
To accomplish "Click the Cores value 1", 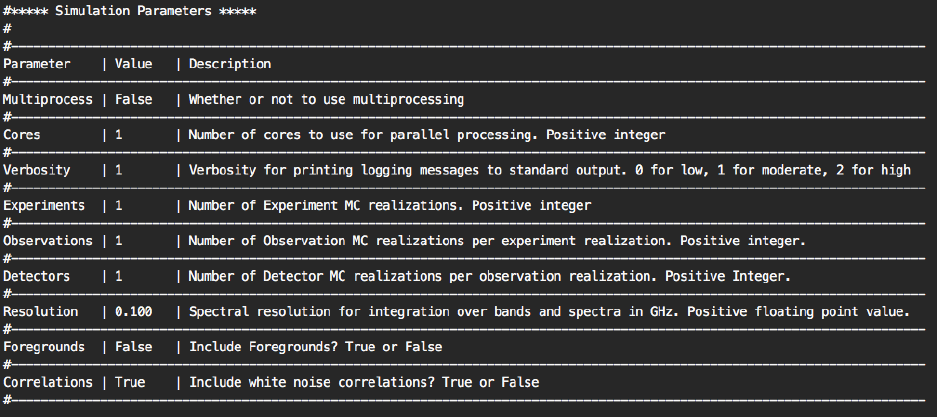I will [118, 135].
